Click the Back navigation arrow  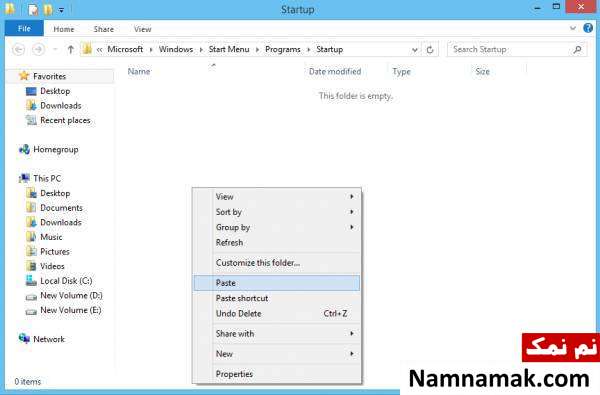18,49
